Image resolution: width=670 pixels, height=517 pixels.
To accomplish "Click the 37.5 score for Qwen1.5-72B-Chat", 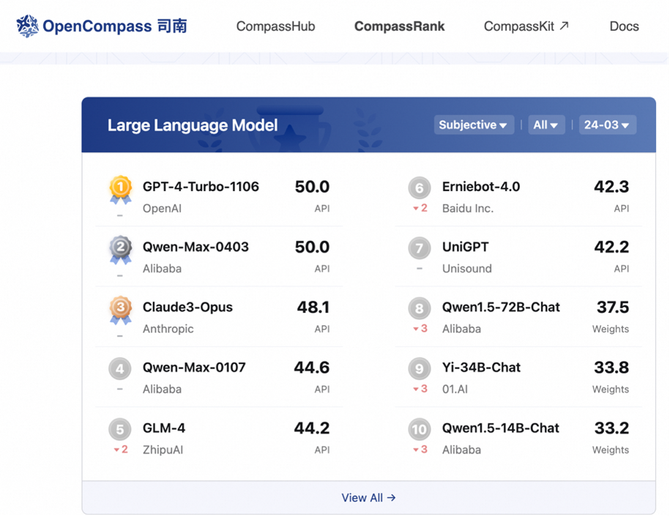I will click(x=613, y=307).
